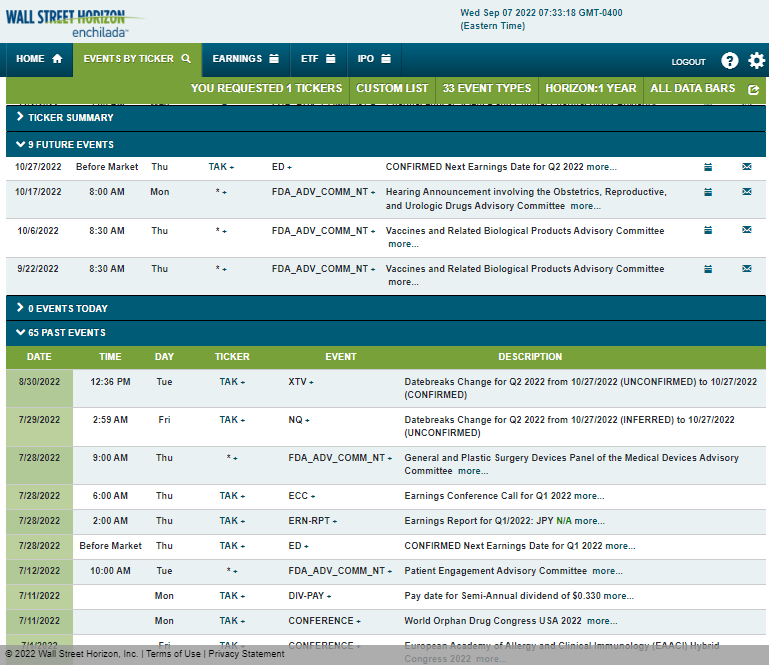Open the 33 Event Types filter
Viewport: 769px width, 665px height.
click(487, 89)
